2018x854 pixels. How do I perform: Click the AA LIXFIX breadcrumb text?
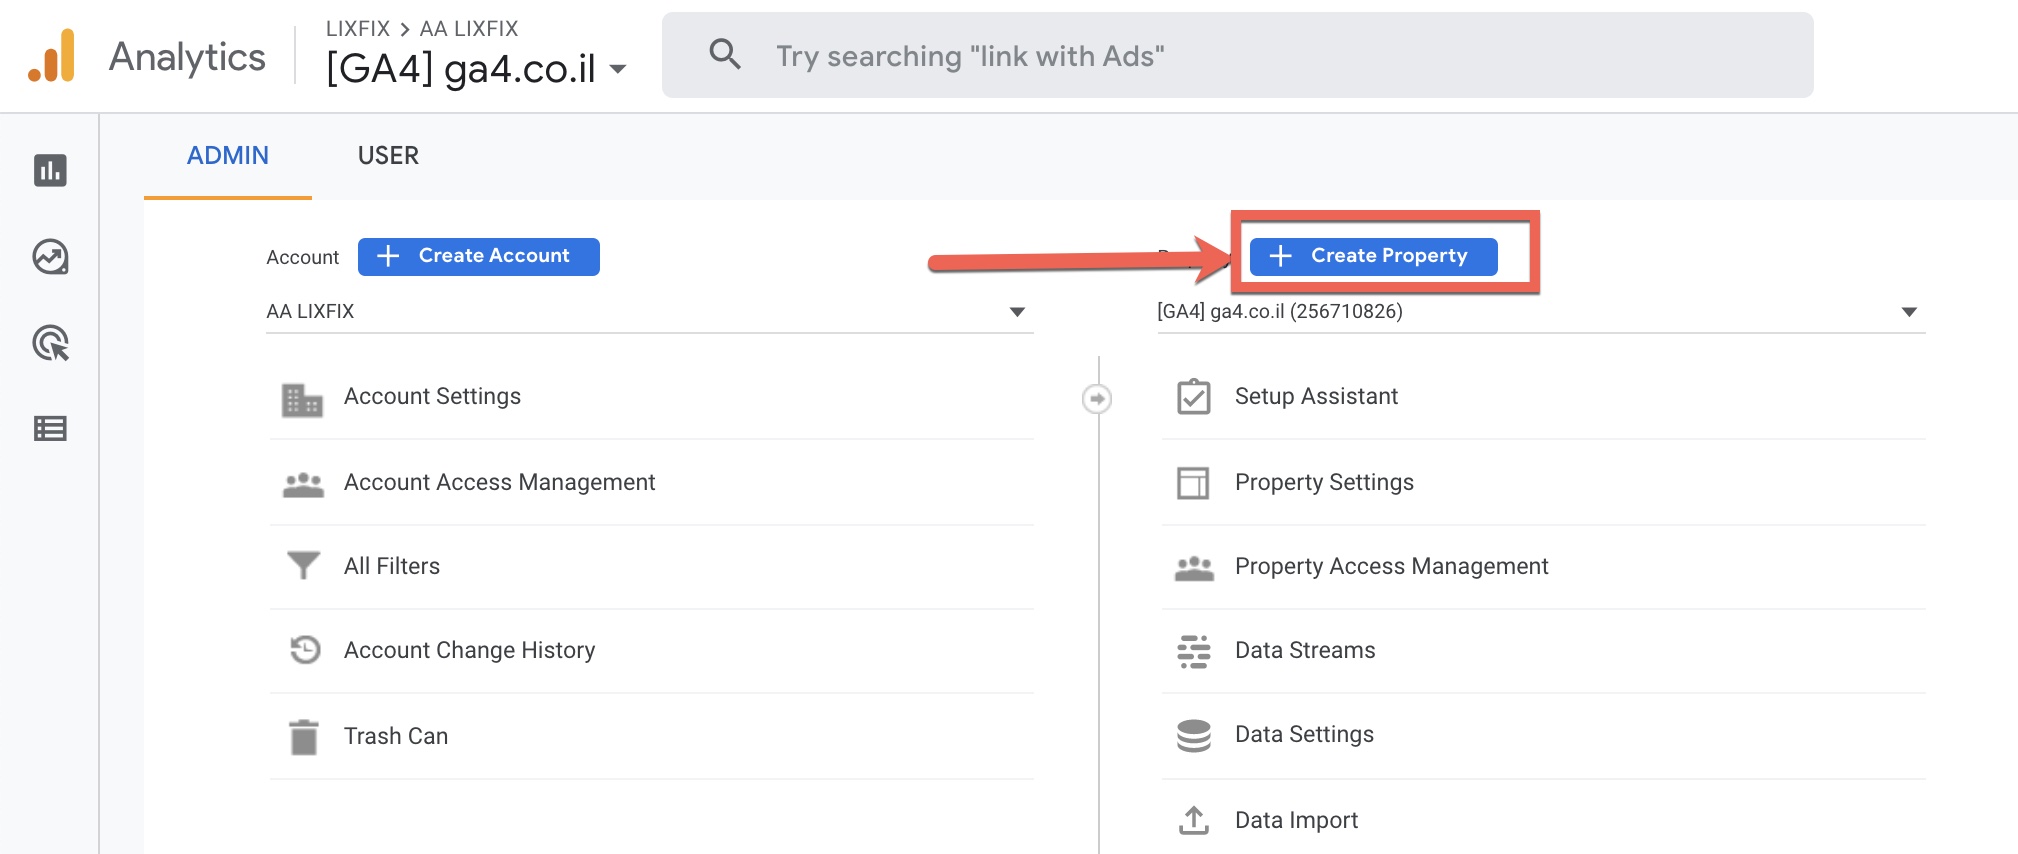(469, 28)
